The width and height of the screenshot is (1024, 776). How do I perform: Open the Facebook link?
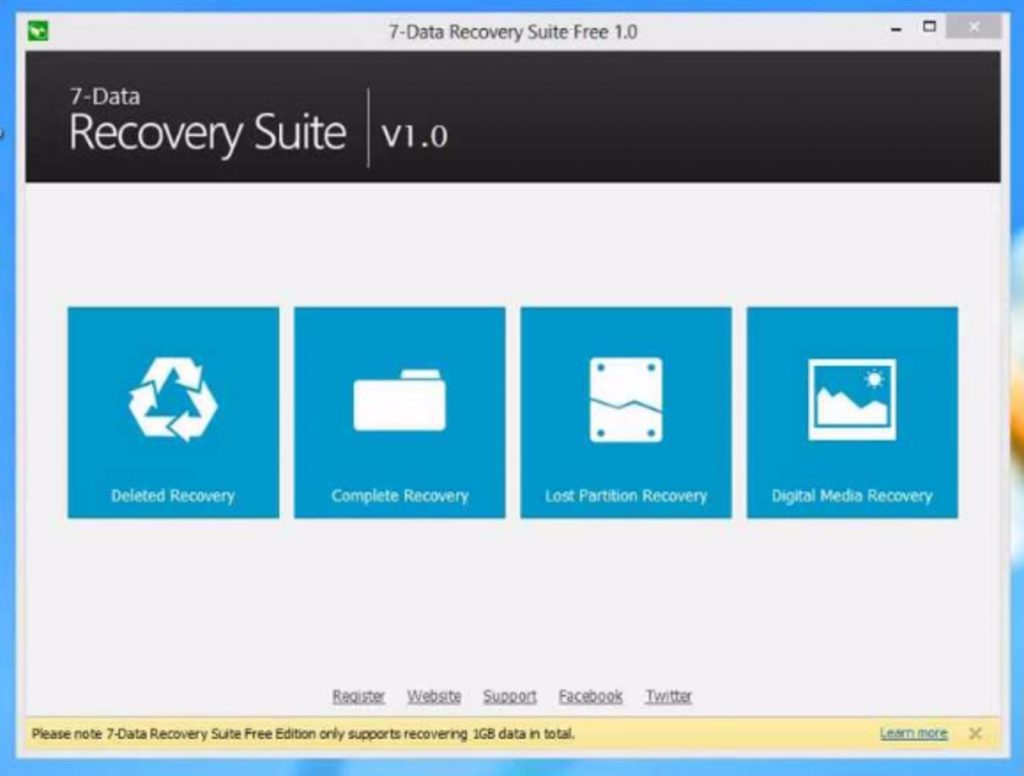[x=590, y=696]
